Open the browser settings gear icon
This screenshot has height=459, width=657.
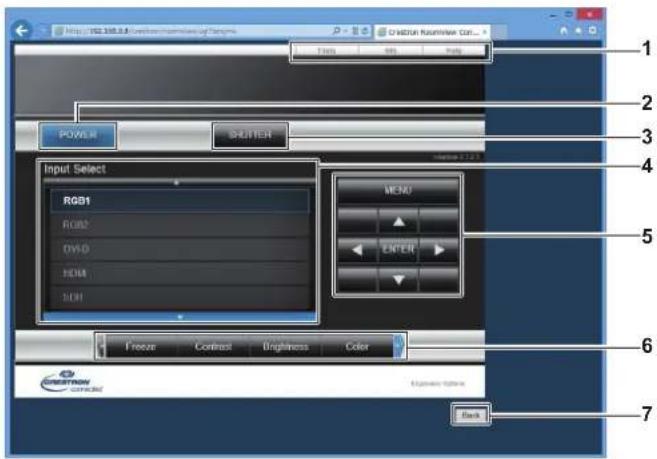(593, 31)
